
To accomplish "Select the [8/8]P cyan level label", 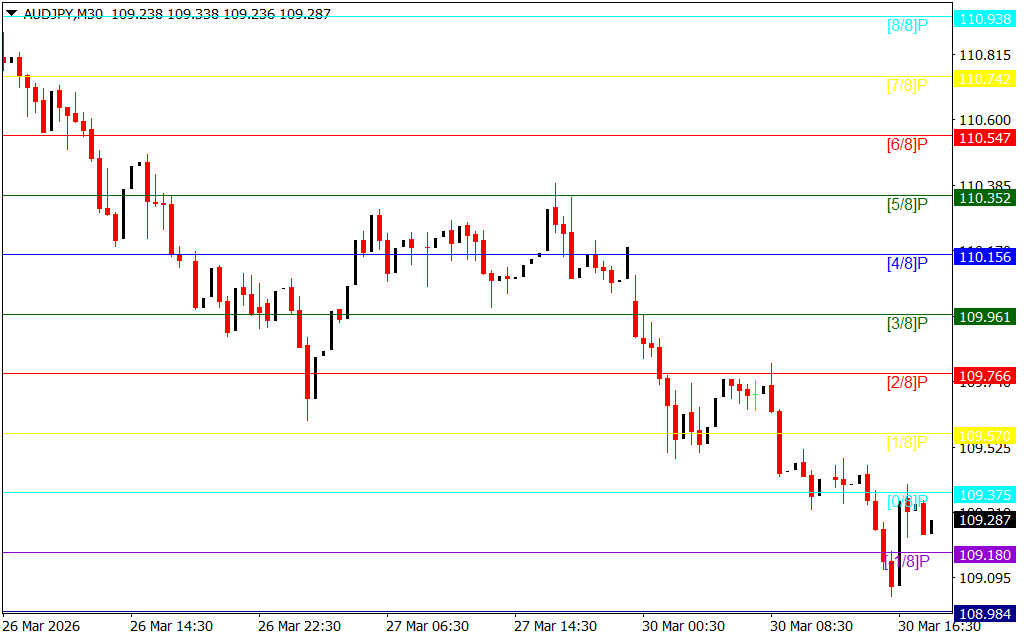I will [x=907, y=26].
